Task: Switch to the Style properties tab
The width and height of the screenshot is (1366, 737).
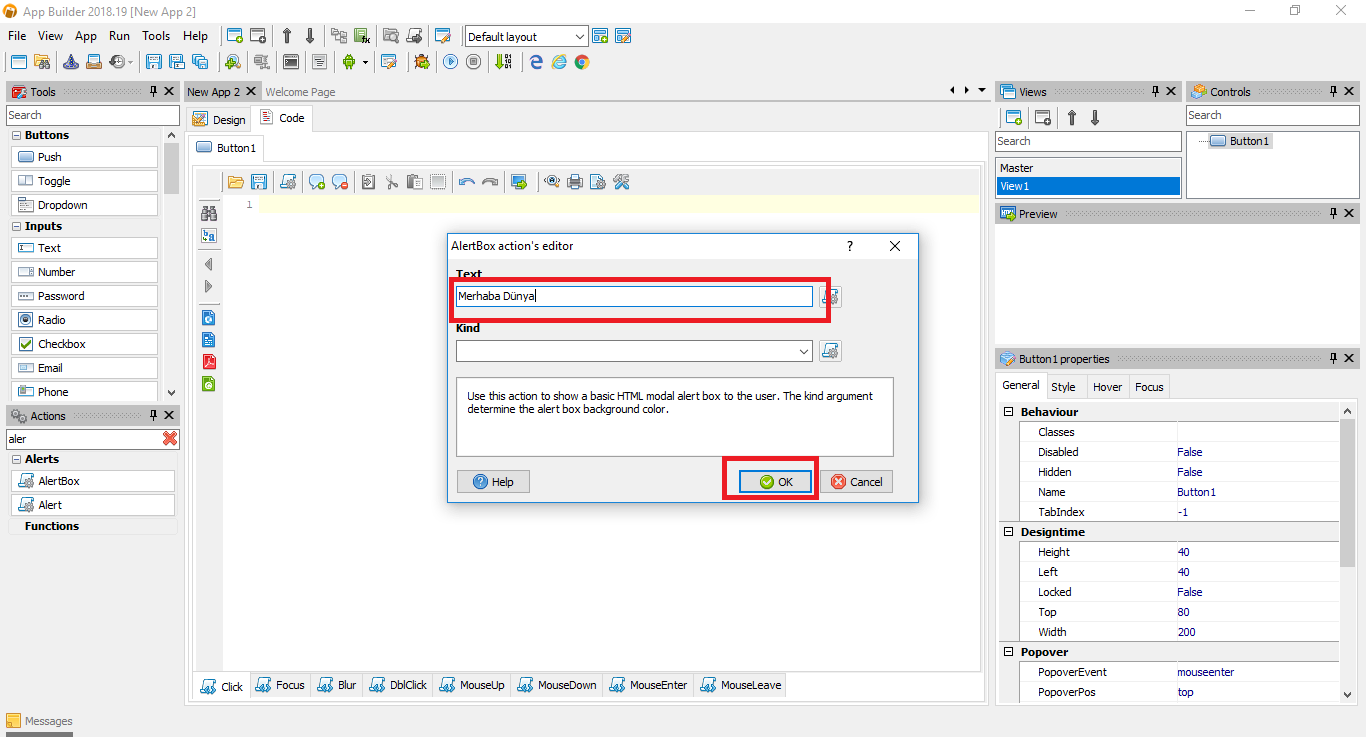Action: coord(1064,386)
